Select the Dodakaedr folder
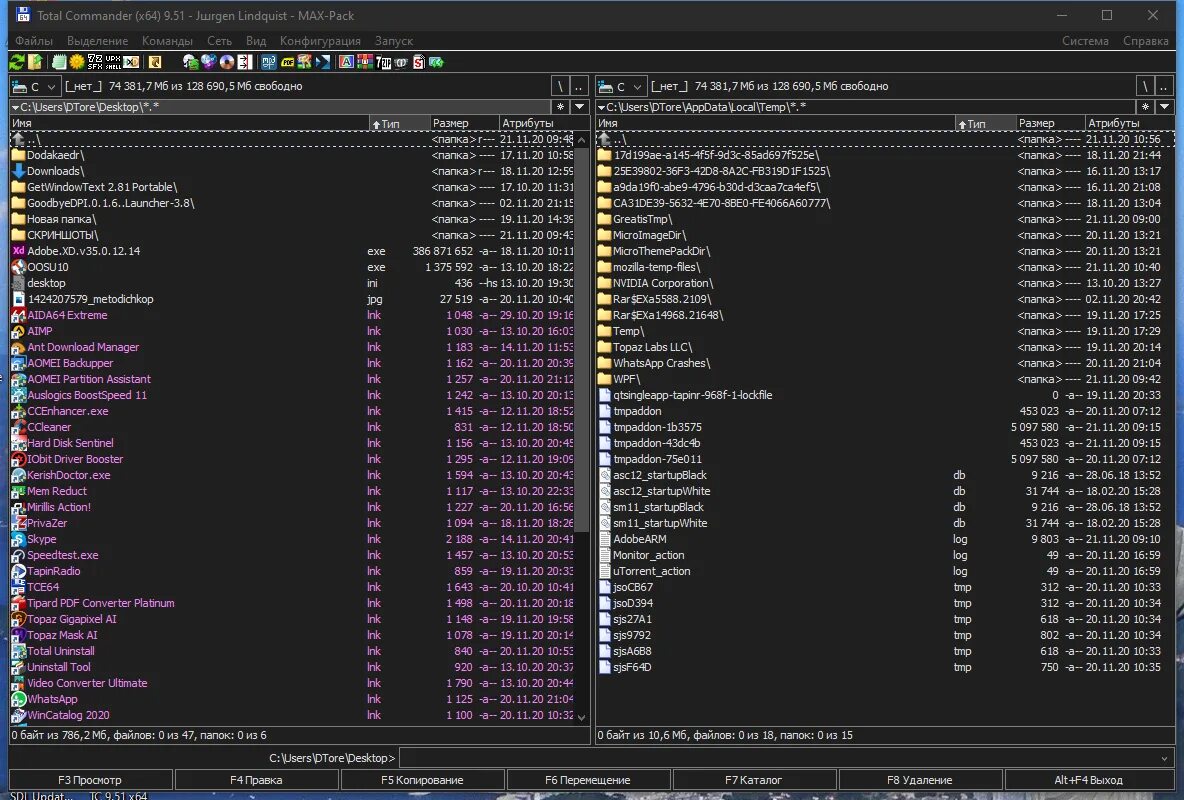 click(x=293, y=155)
